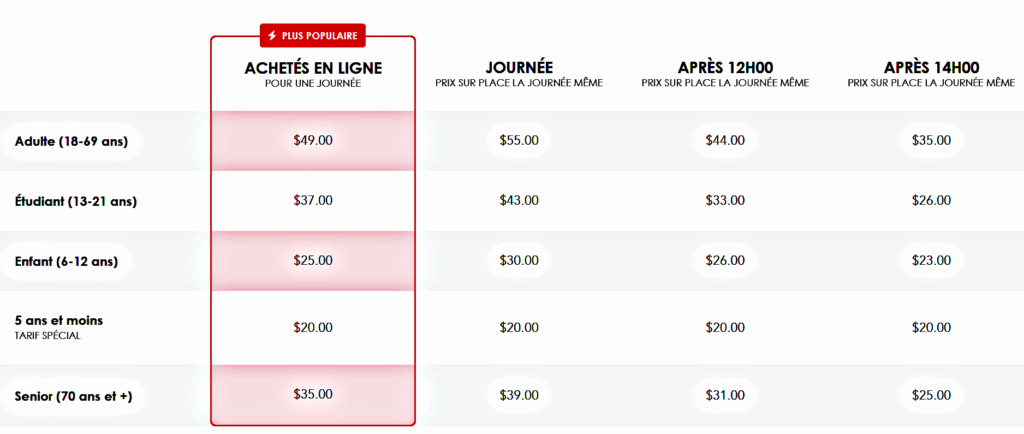Viewport: 1024px width, 434px height.
Task: Click the $31.00 senior après 12H00 price
Action: (725, 395)
